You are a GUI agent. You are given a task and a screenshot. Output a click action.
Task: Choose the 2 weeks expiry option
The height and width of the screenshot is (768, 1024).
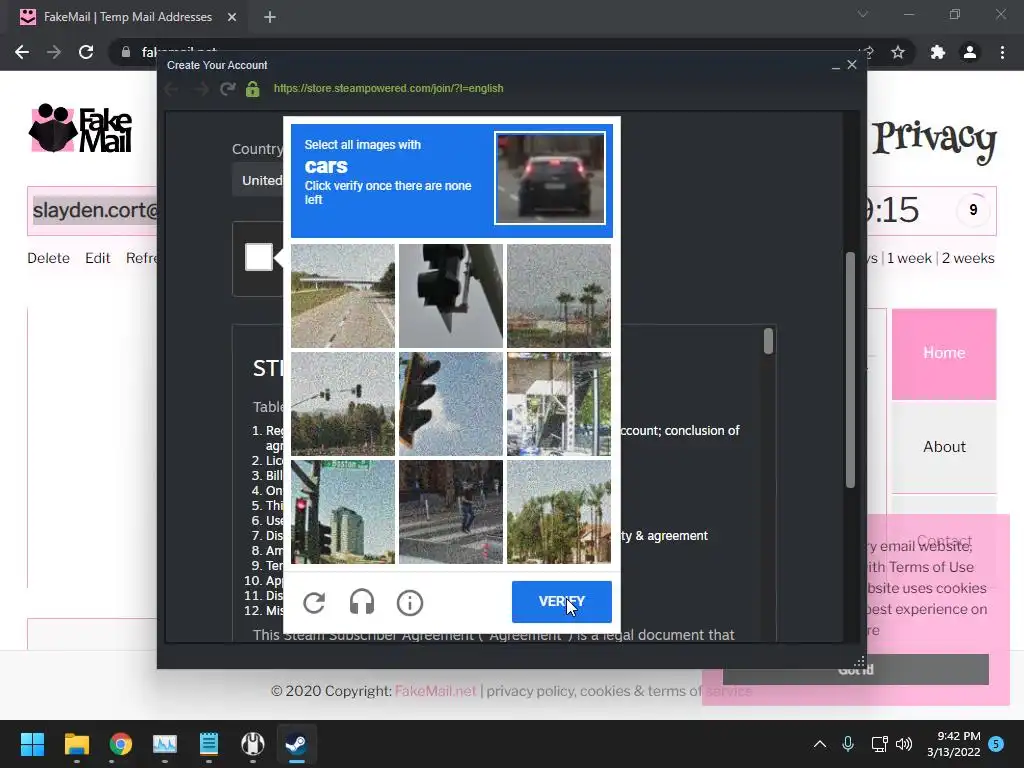[968, 258]
